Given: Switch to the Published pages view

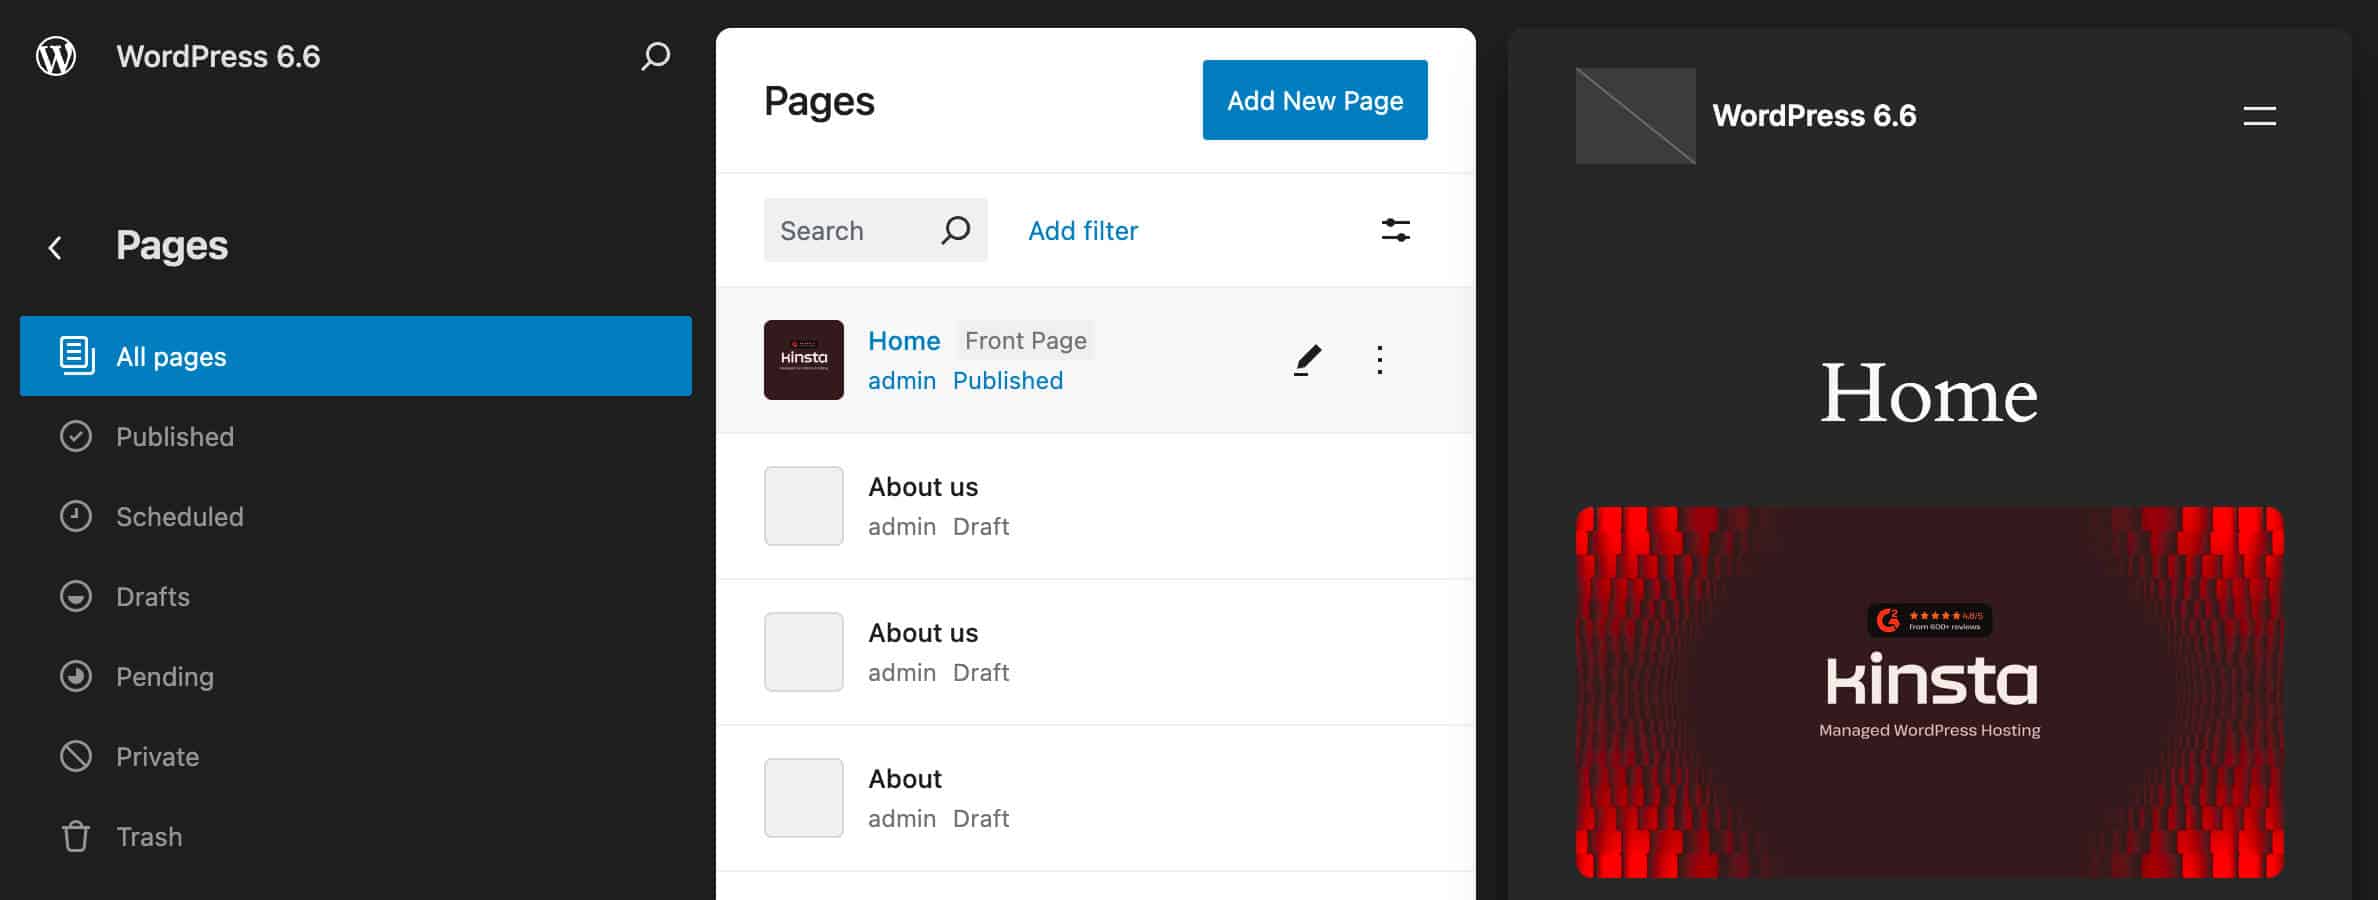Looking at the screenshot, I should (174, 436).
